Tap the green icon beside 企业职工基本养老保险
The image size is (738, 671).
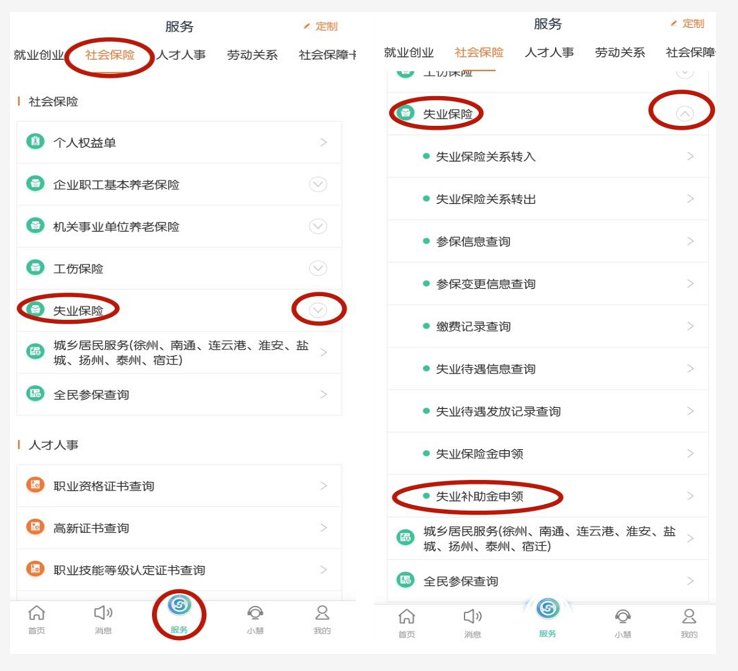35,183
